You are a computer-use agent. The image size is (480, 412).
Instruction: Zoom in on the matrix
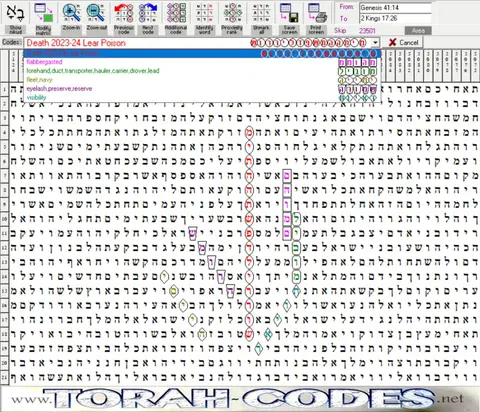71,18
